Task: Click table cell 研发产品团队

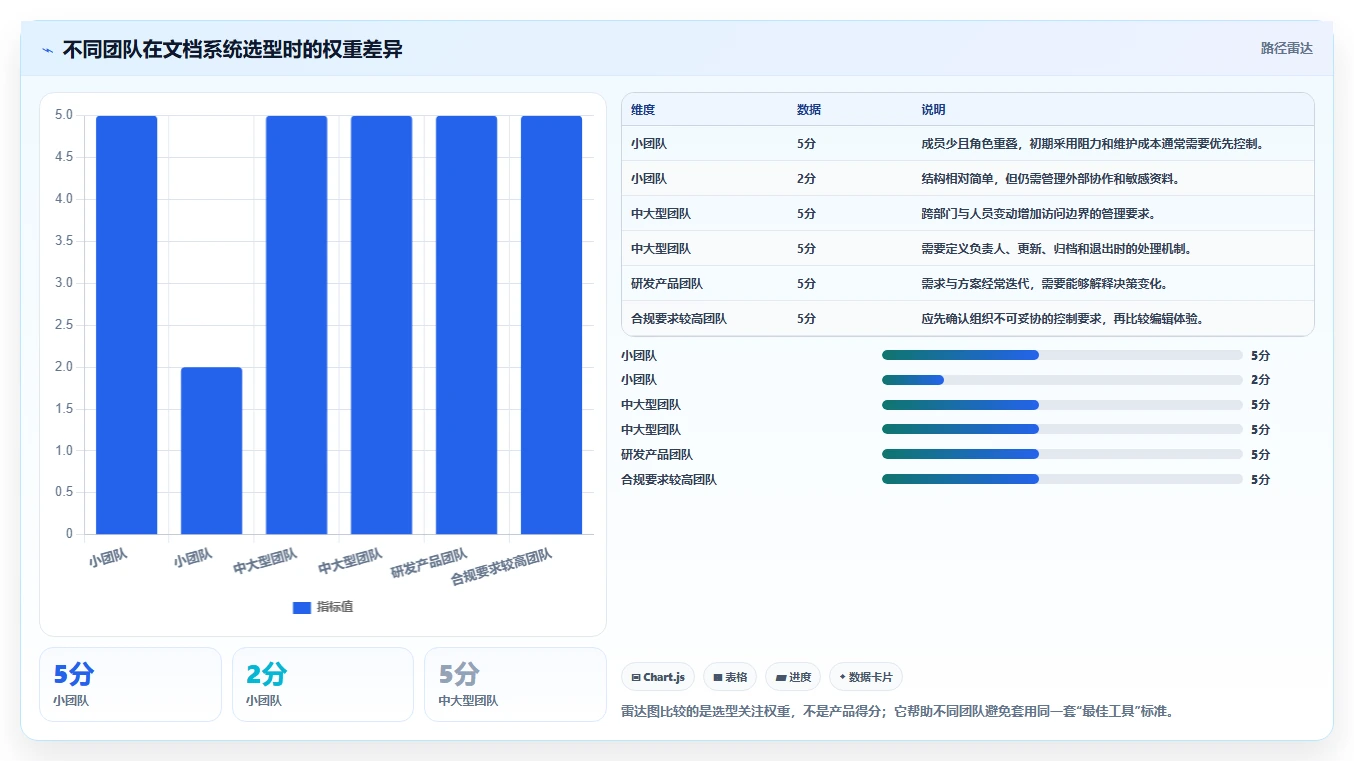Action: point(667,284)
